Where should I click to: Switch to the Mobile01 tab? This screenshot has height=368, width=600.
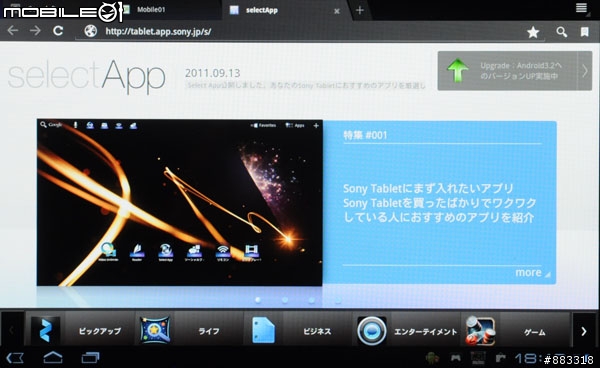[151, 10]
